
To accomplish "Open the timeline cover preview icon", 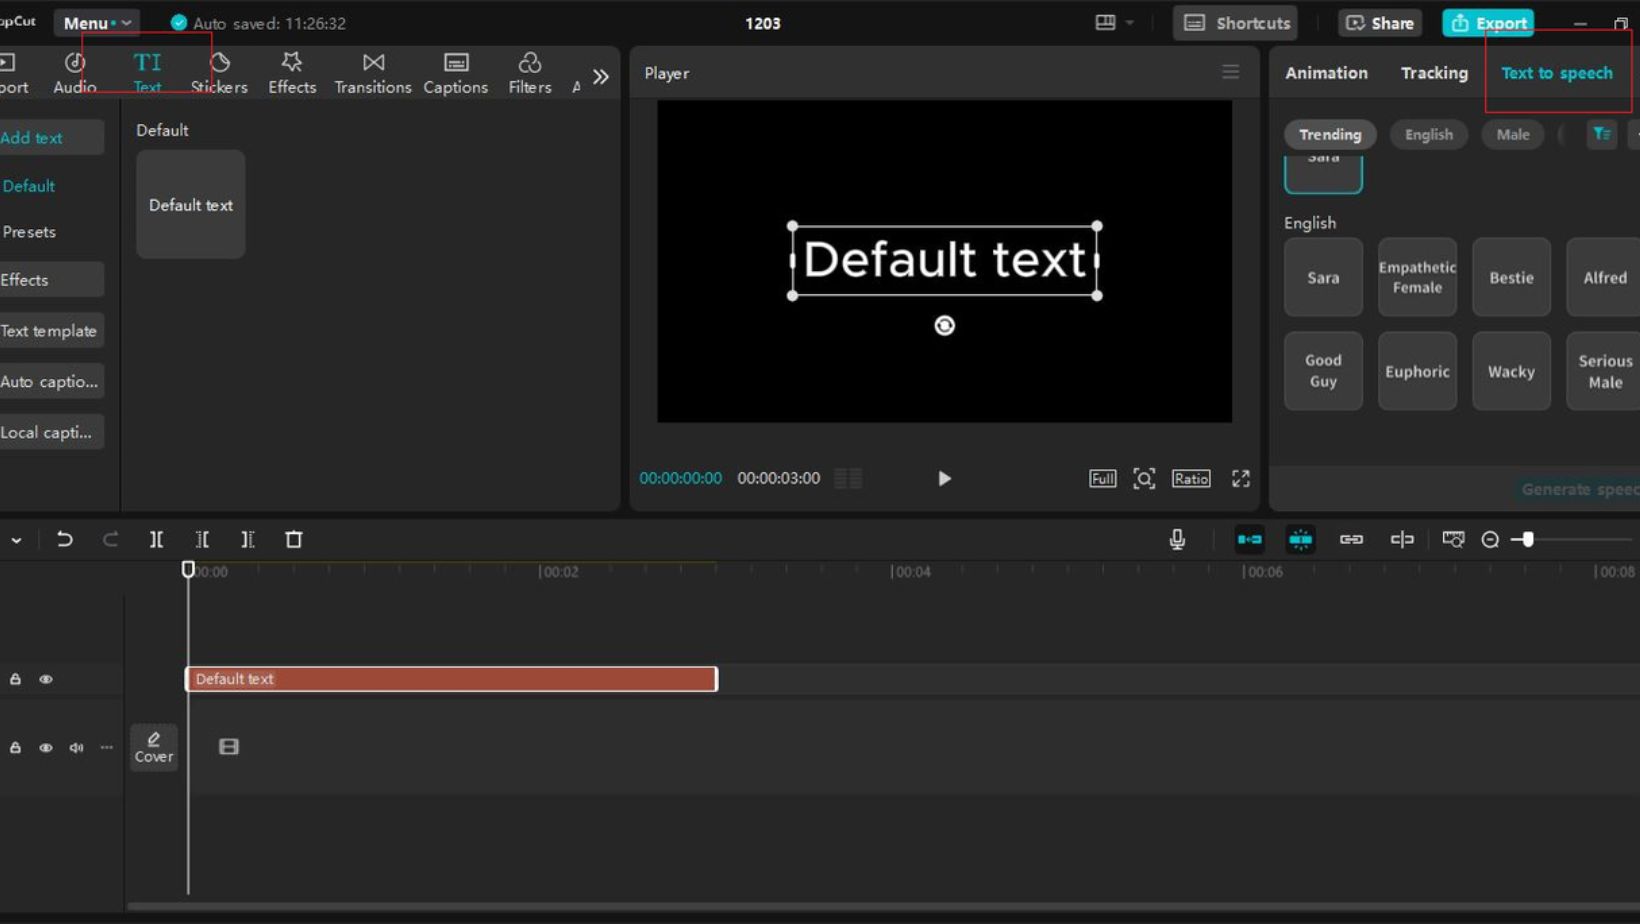I will tap(1453, 540).
